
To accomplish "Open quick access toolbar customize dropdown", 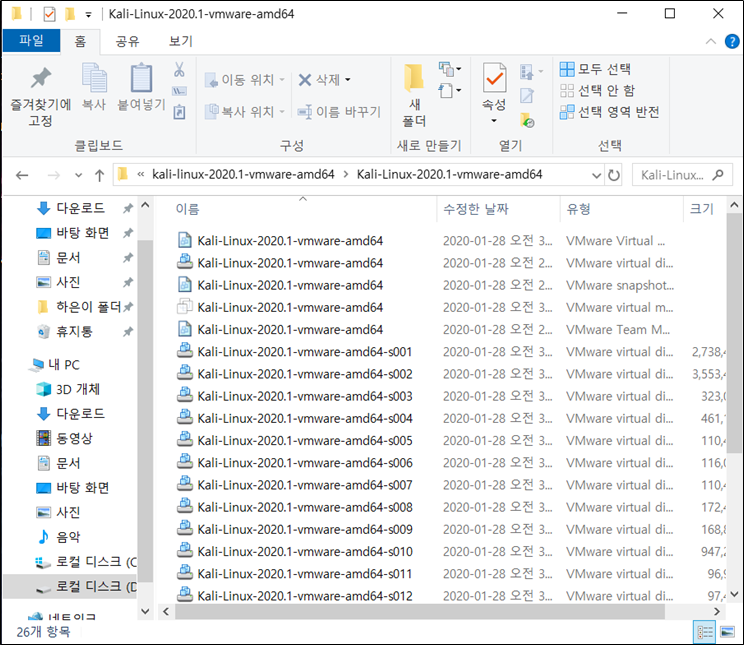I will click(88, 15).
